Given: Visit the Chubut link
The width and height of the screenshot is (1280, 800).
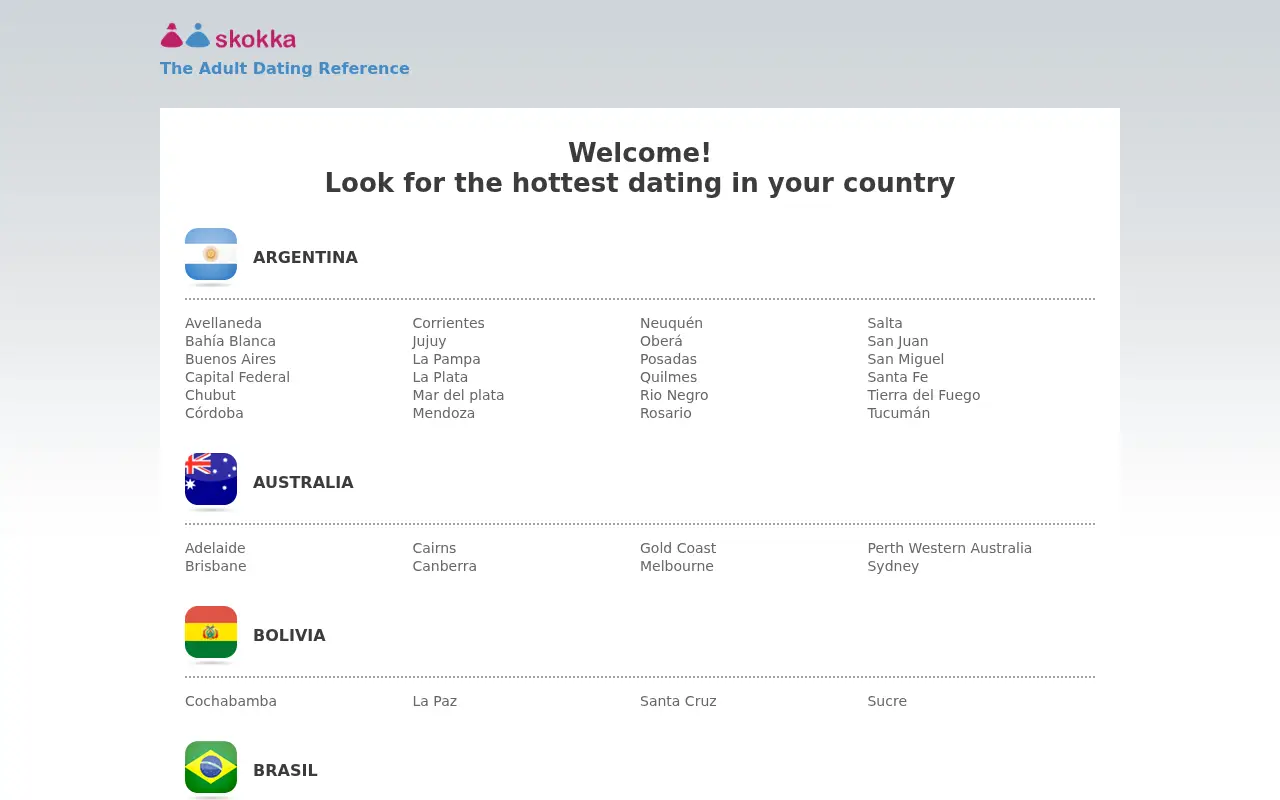Looking at the screenshot, I should click(x=210, y=395).
